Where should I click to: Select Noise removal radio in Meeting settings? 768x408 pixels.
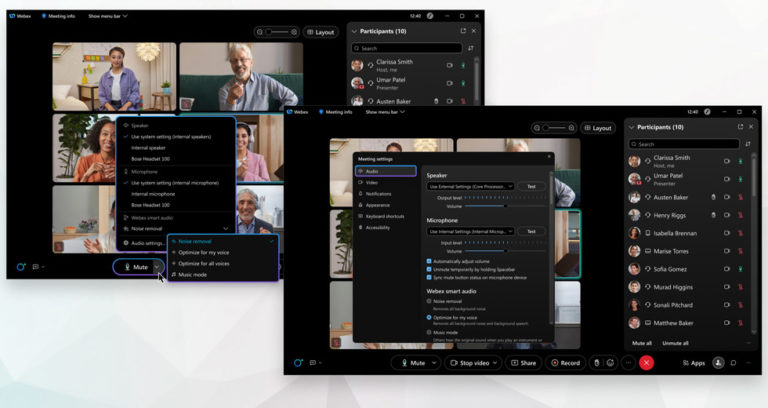[429, 301]
